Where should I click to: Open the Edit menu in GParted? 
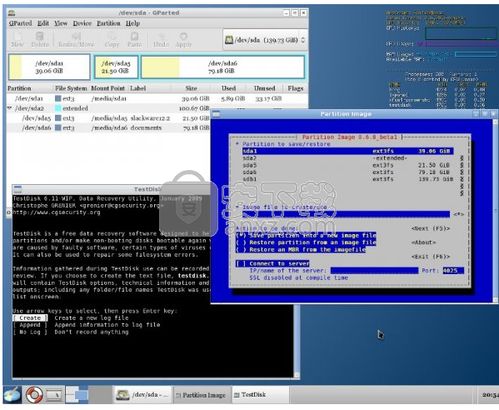pos(43,23)
